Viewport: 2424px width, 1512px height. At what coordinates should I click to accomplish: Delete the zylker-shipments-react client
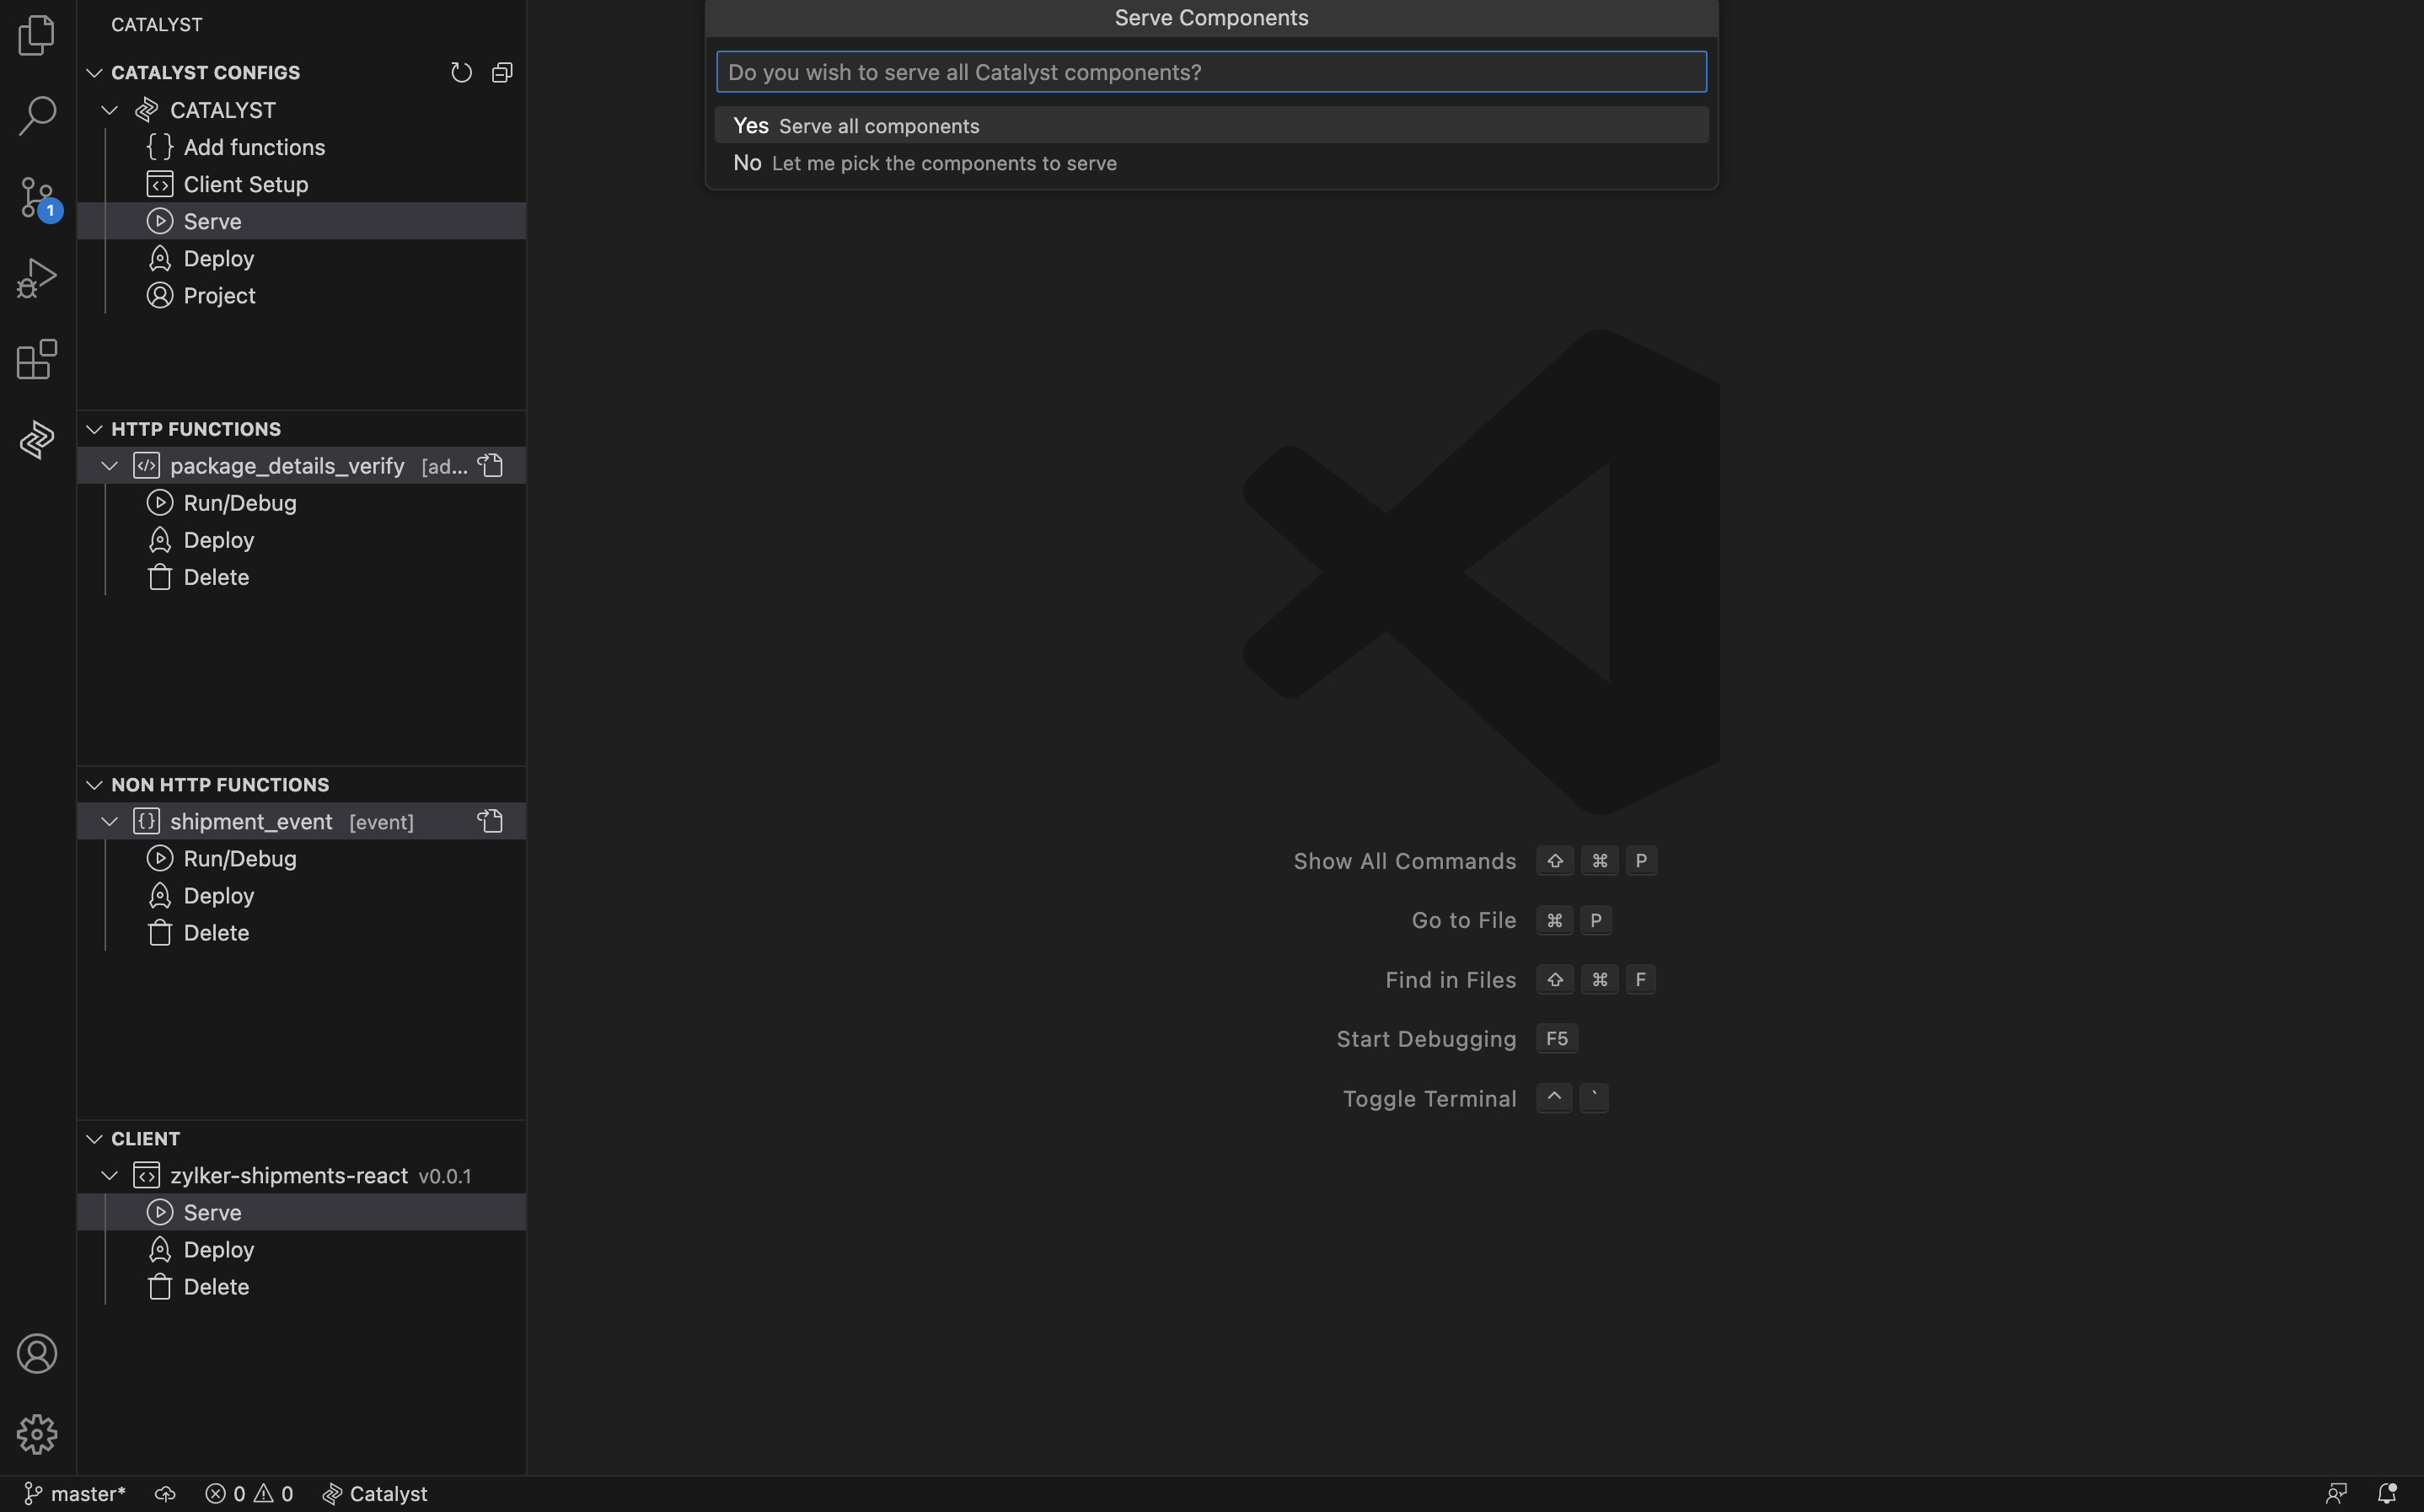301,1287
